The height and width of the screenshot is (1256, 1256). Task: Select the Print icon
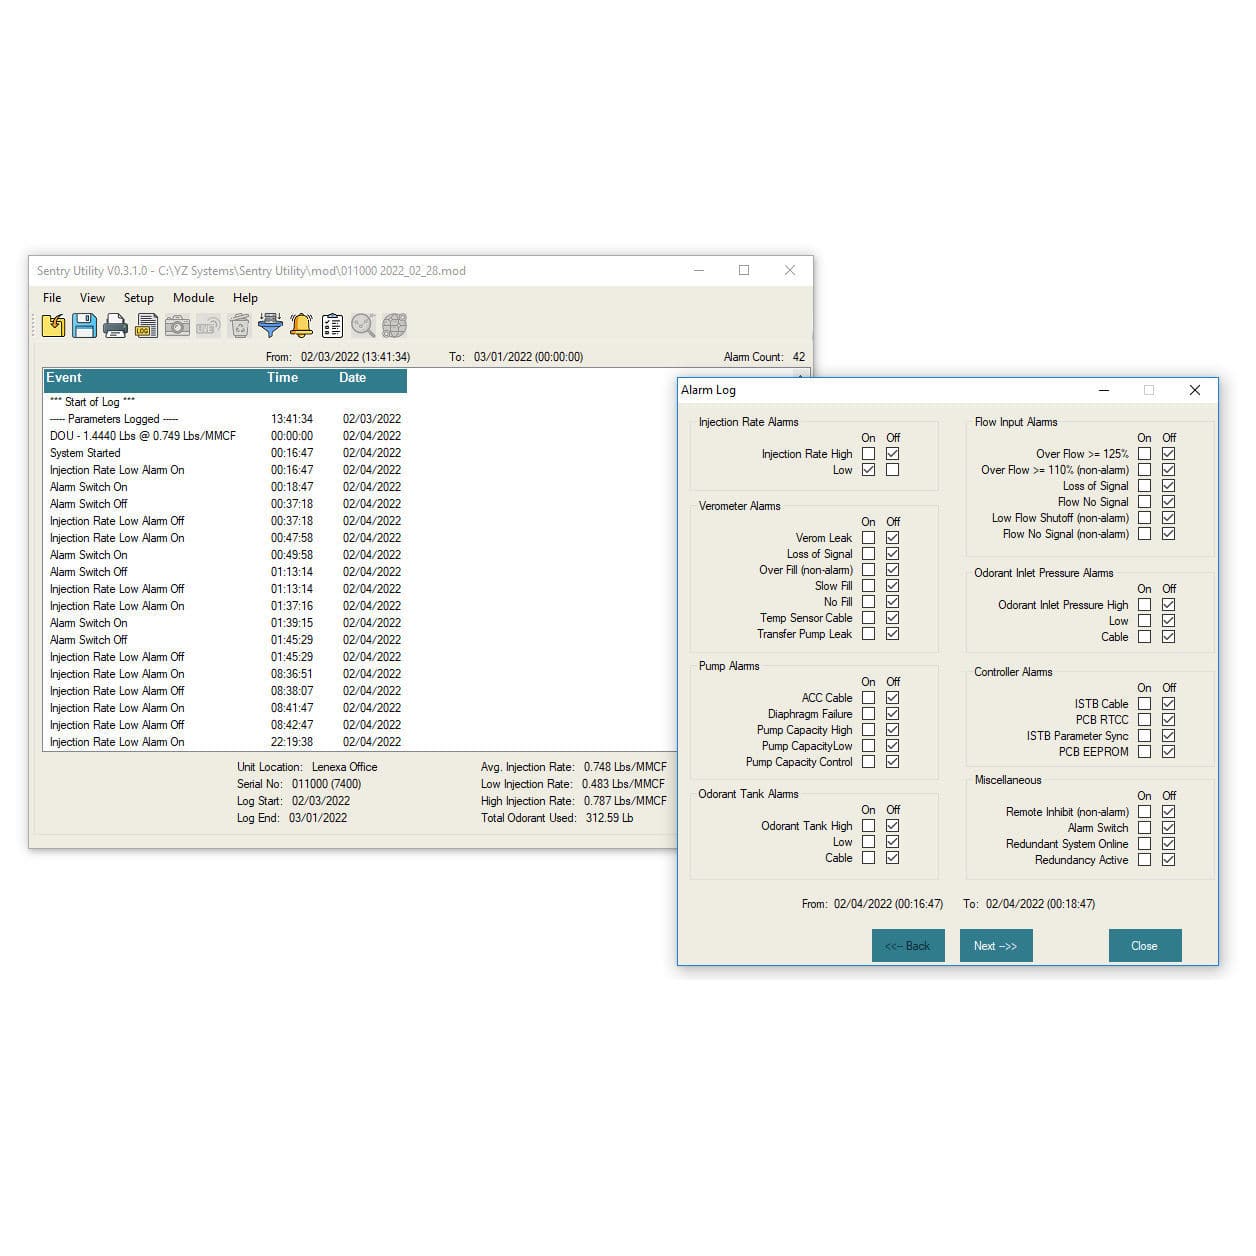tap(115, 325)
